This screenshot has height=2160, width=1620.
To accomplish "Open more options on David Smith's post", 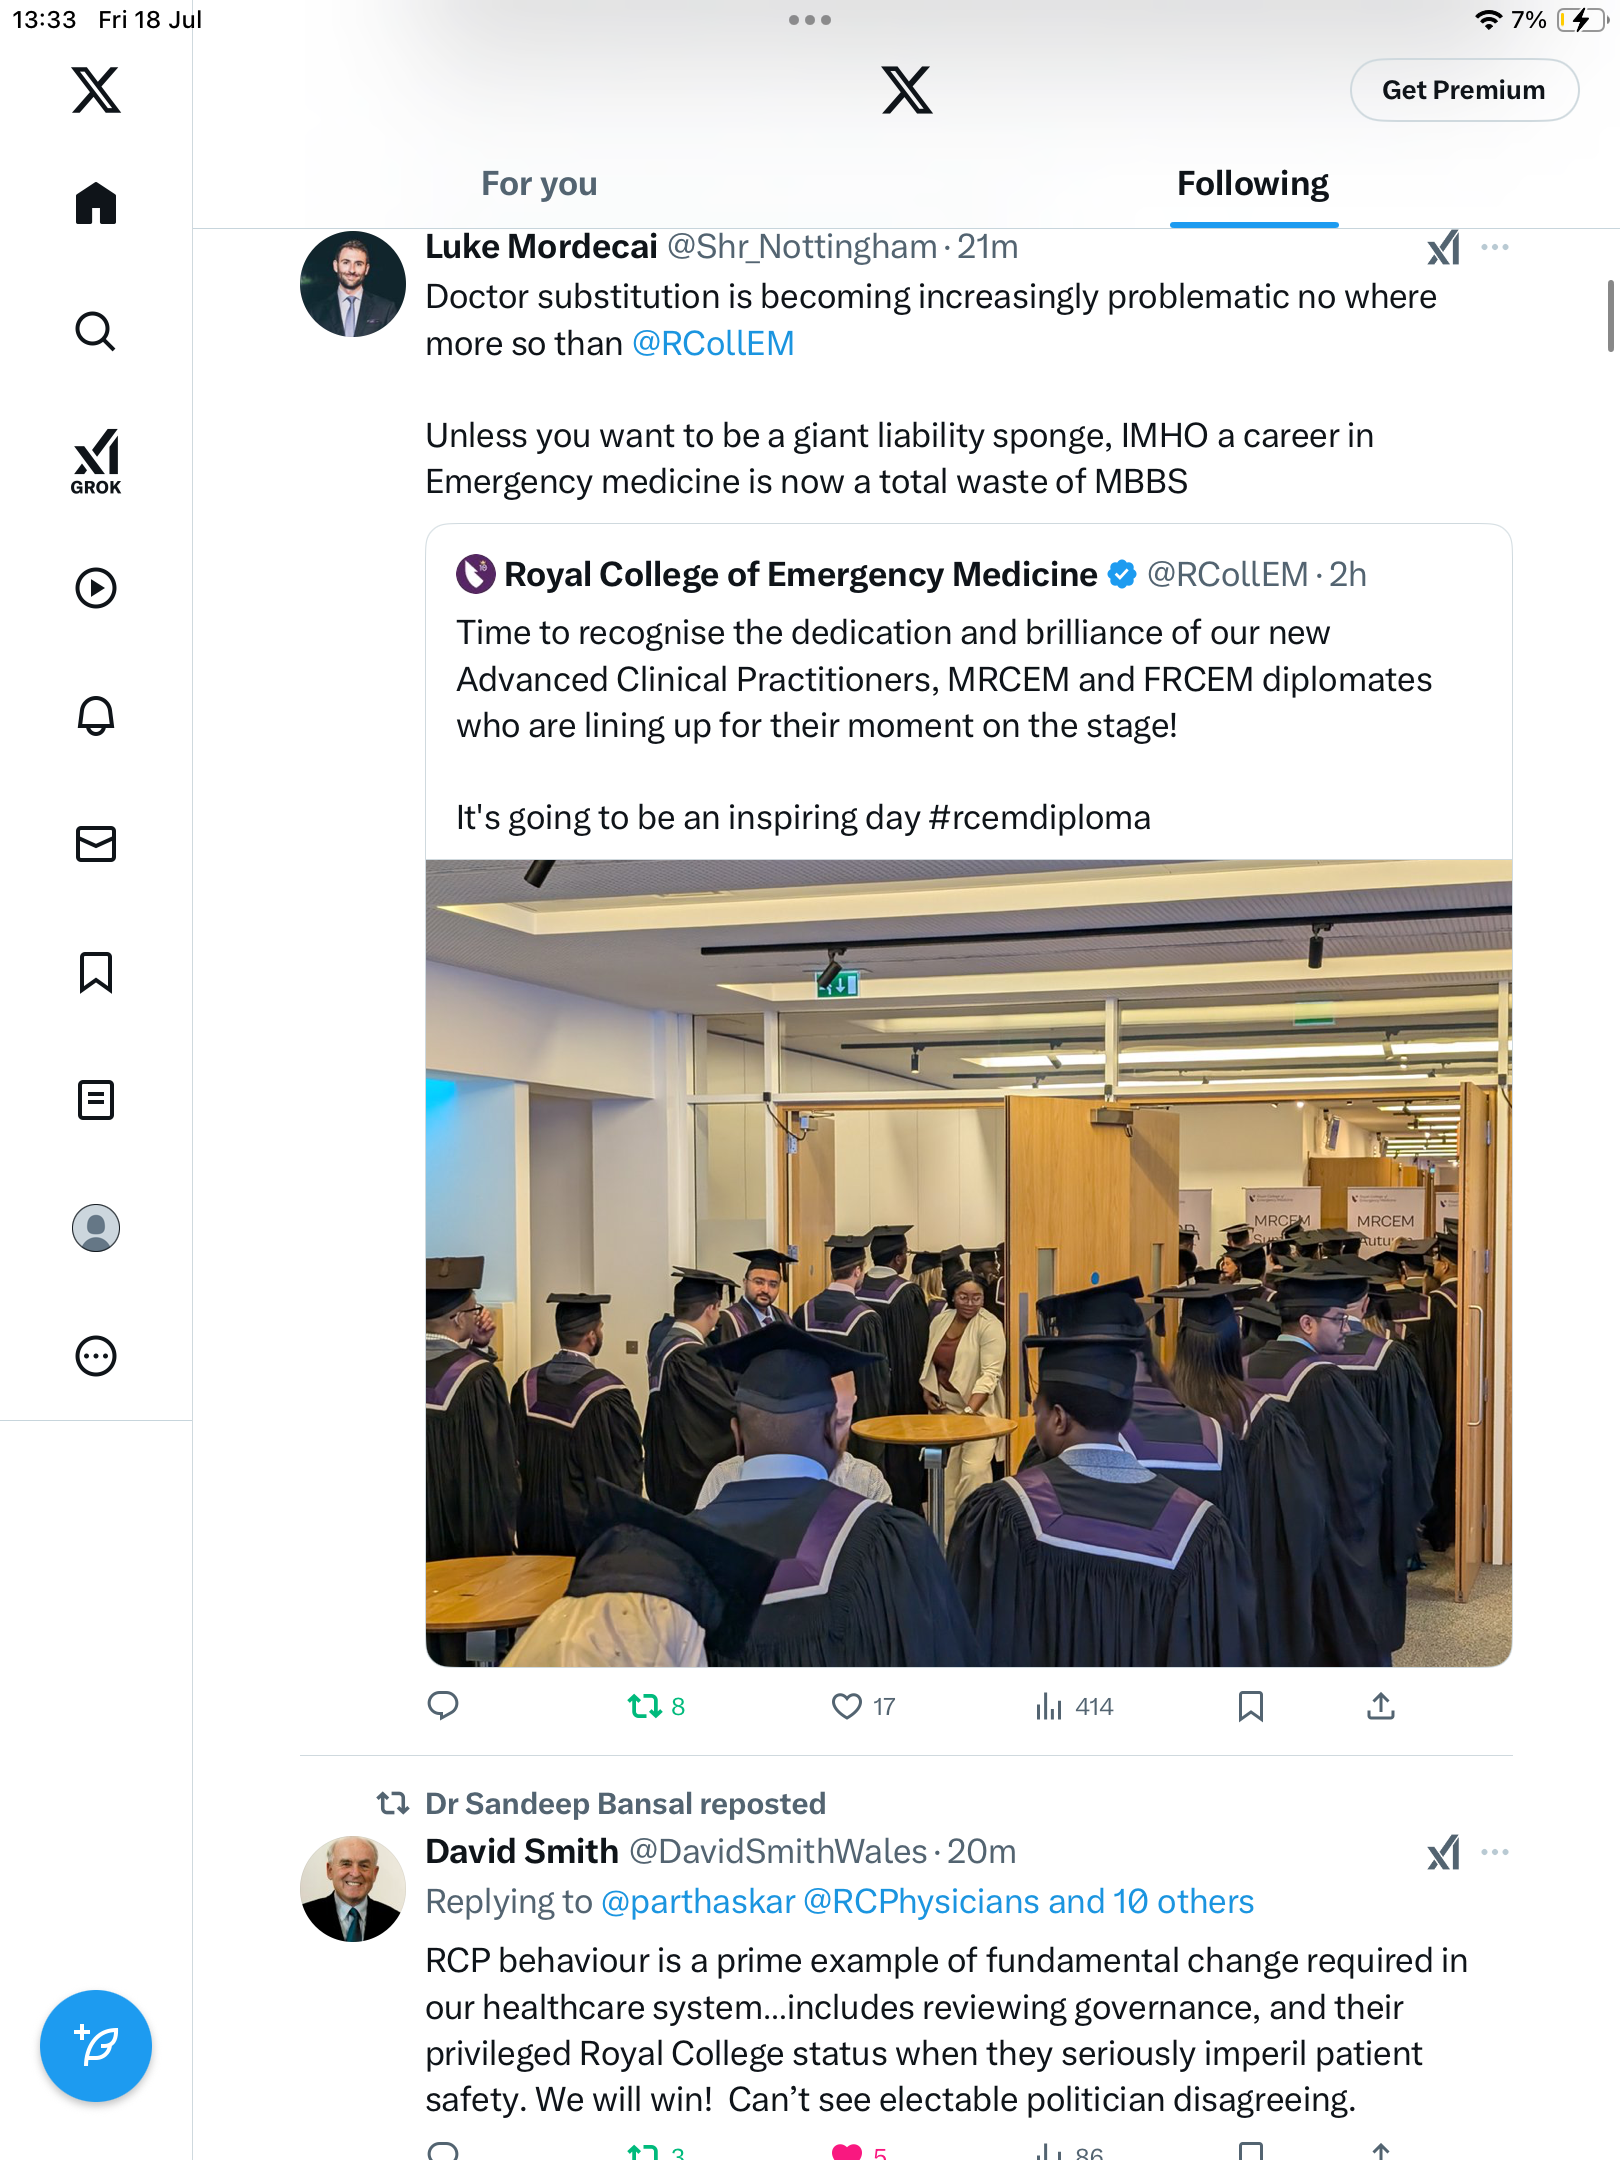I will (1495, 1852).
